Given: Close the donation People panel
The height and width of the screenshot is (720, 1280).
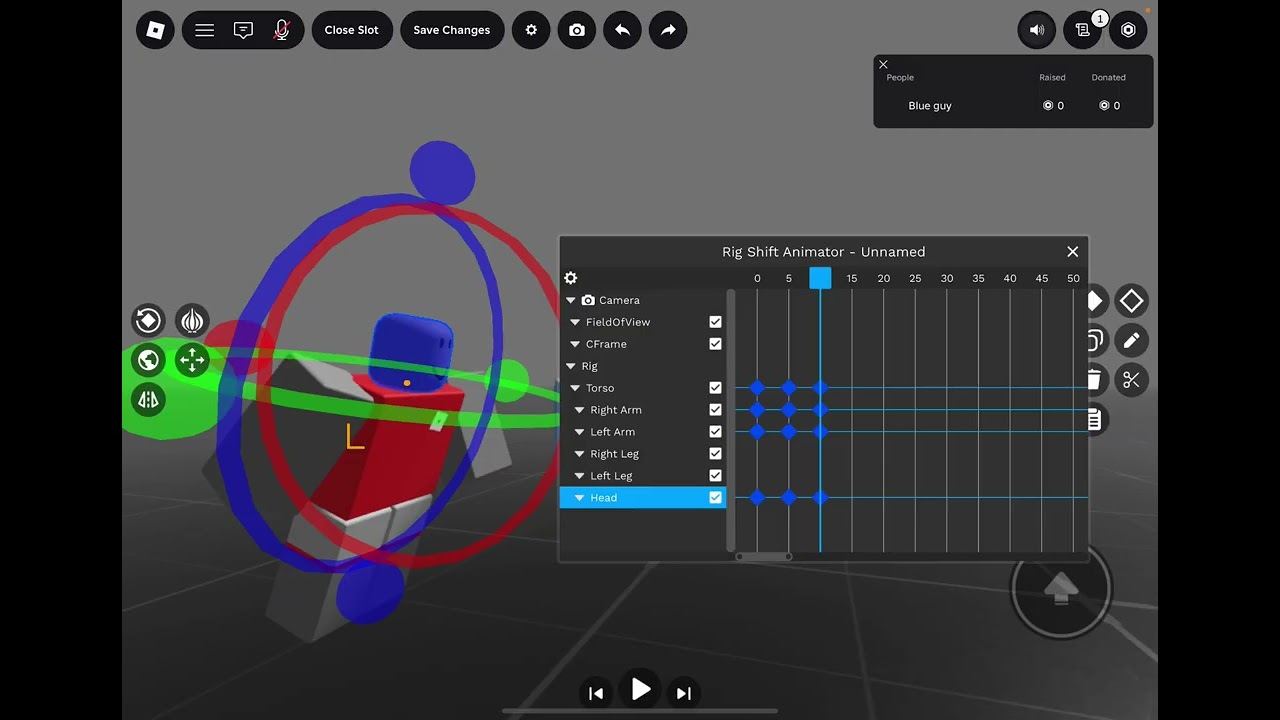Looking at the screenshot, I should click(883, 64).
